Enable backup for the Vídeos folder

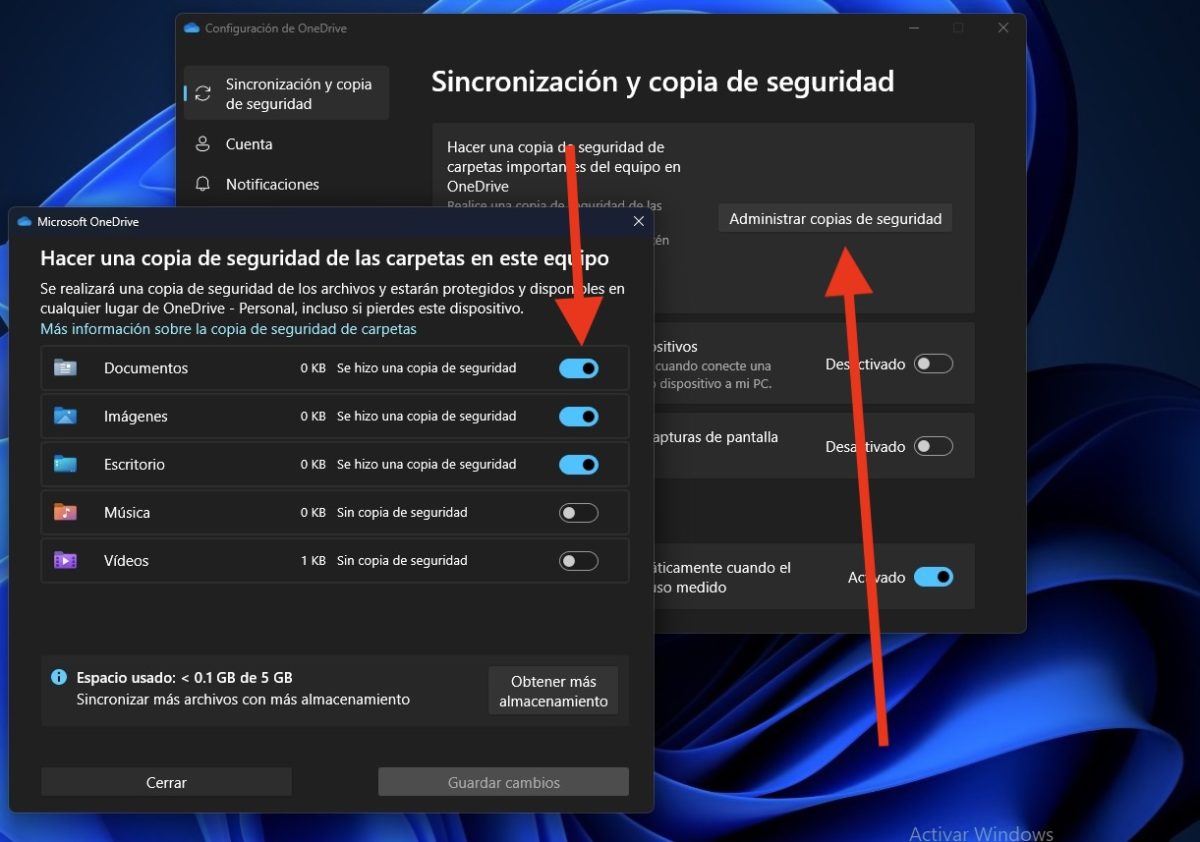[578, 560]
